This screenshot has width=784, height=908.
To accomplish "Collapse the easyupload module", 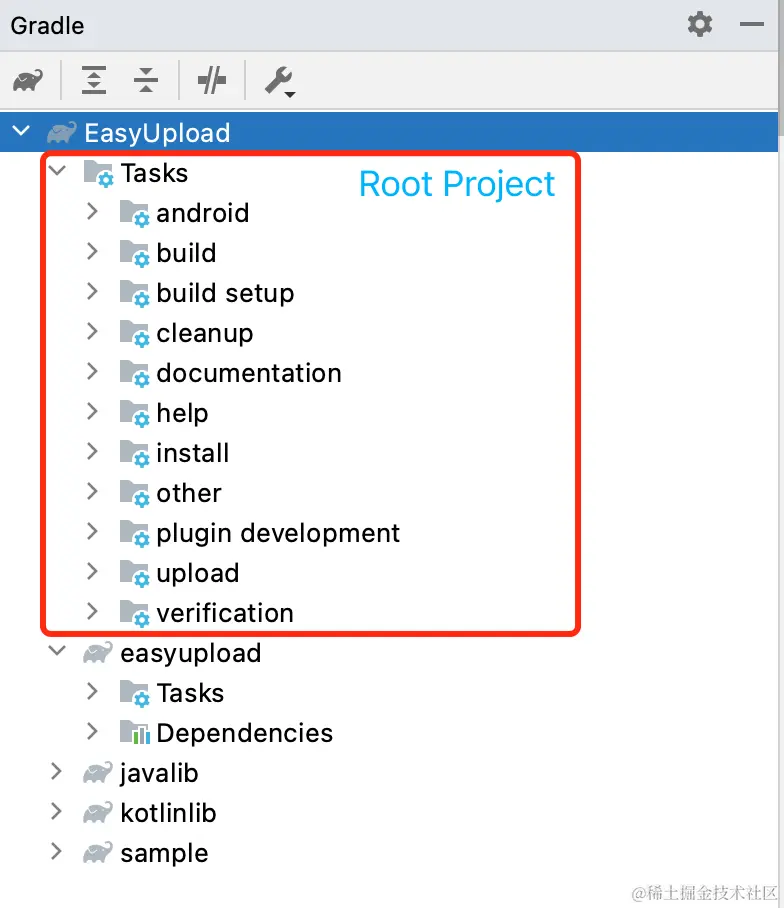I will coord(57,650).
